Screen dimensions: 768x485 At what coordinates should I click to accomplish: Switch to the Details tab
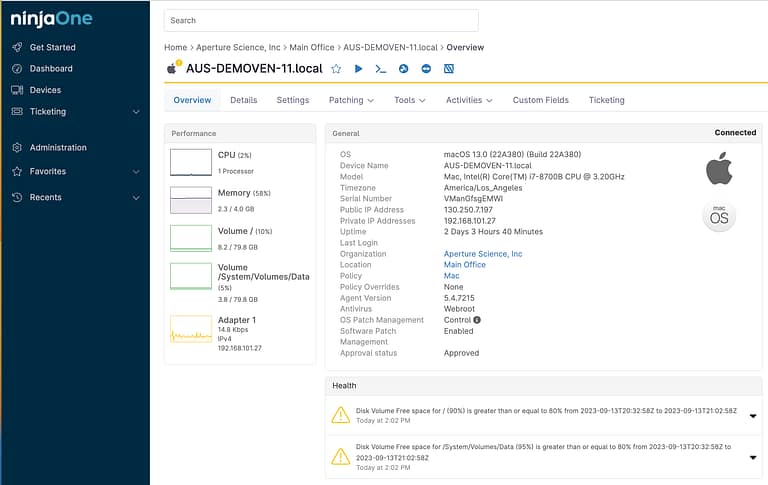point(243,100)
